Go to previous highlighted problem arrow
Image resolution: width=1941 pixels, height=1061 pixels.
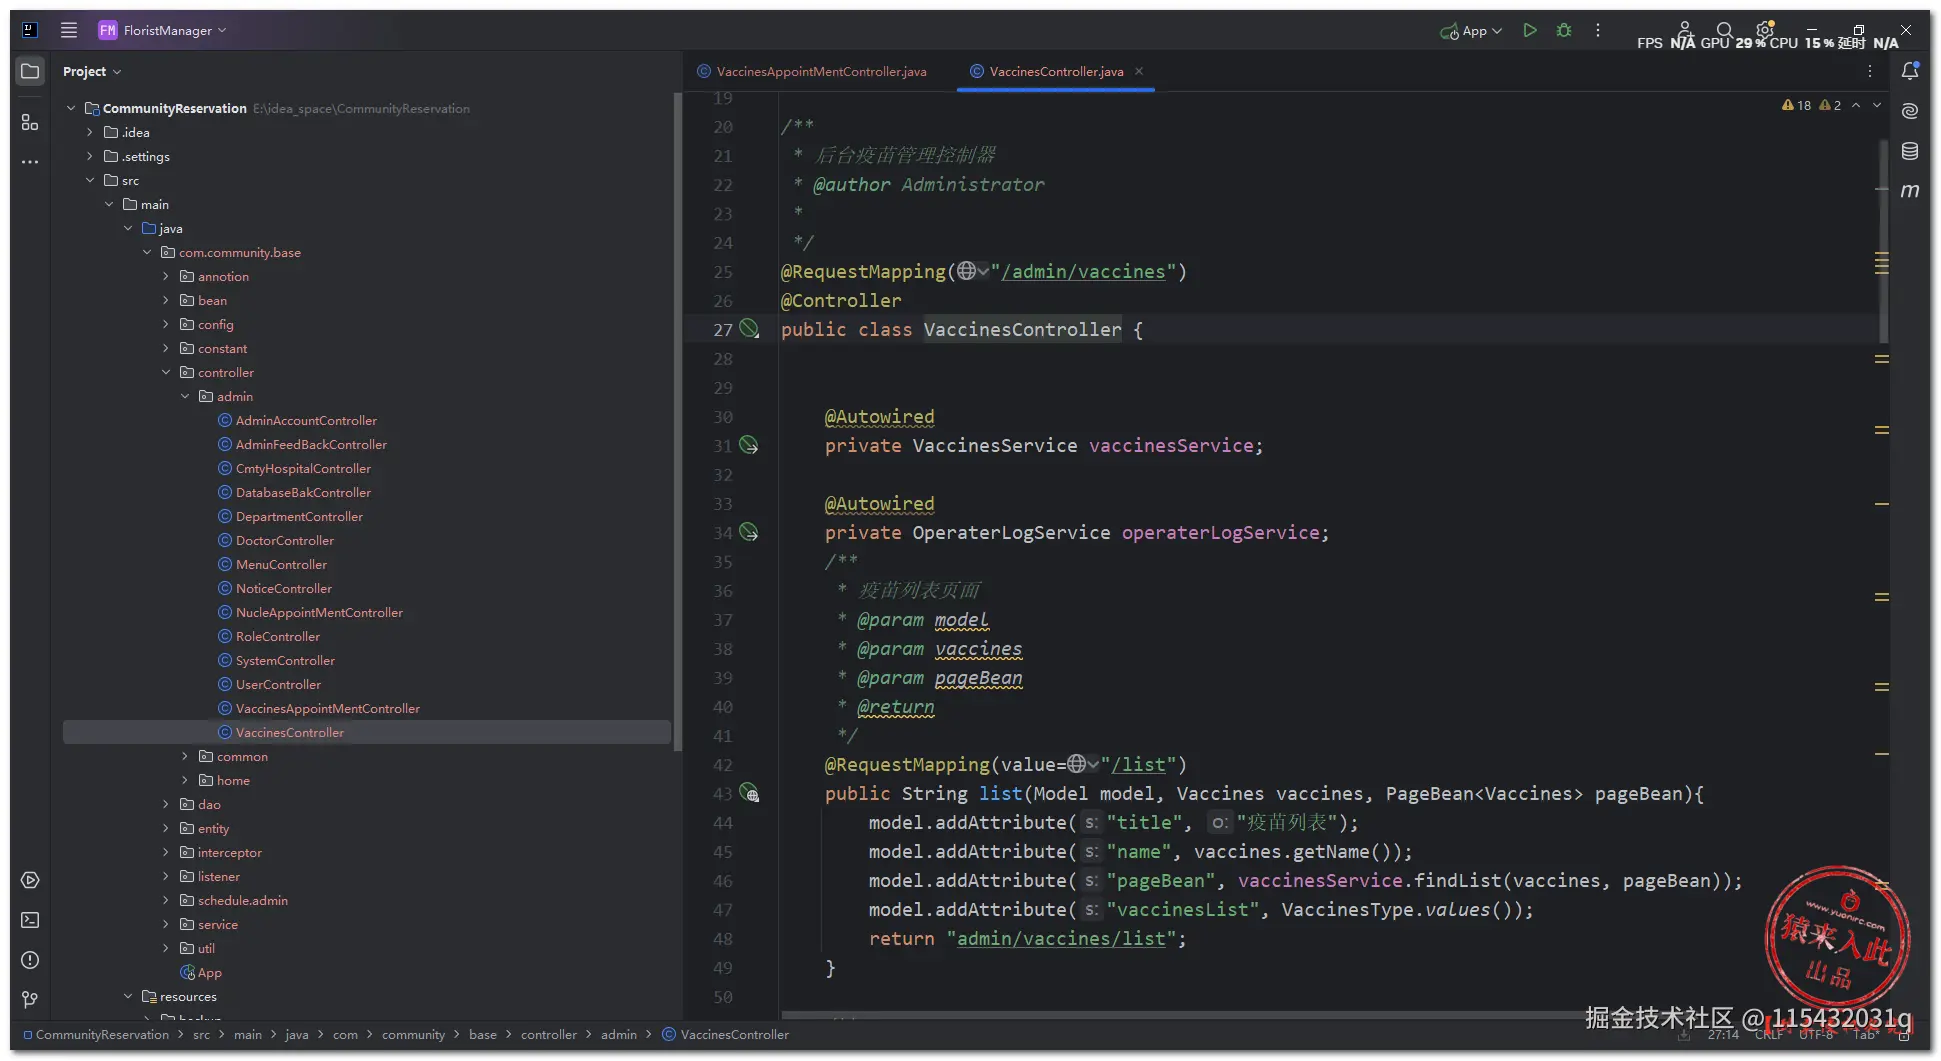pyautogui.click(x=1856, y=105)
